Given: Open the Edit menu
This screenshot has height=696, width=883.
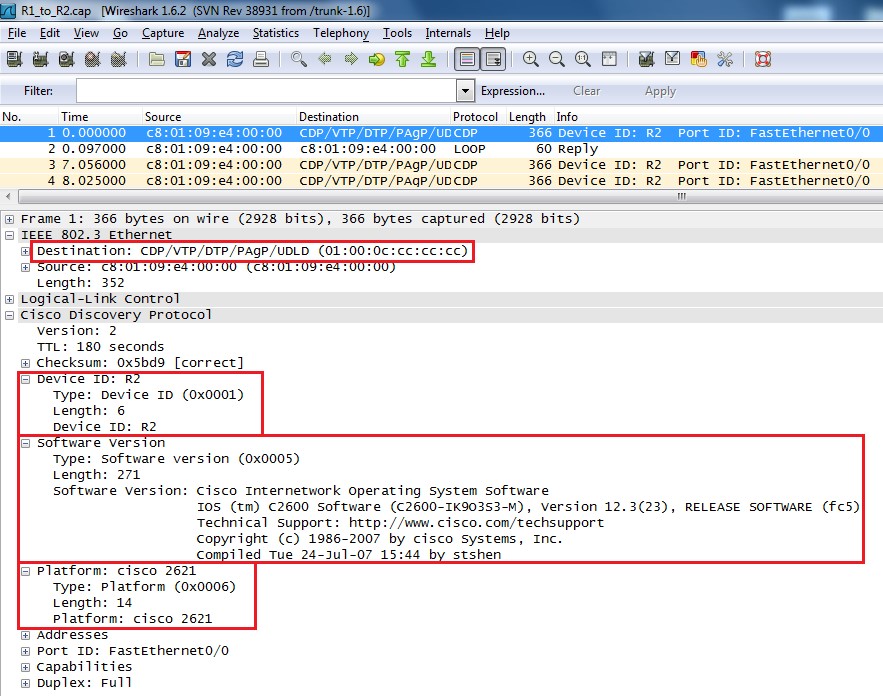Looking at the screenshot, I should click(x=50, y=33).
